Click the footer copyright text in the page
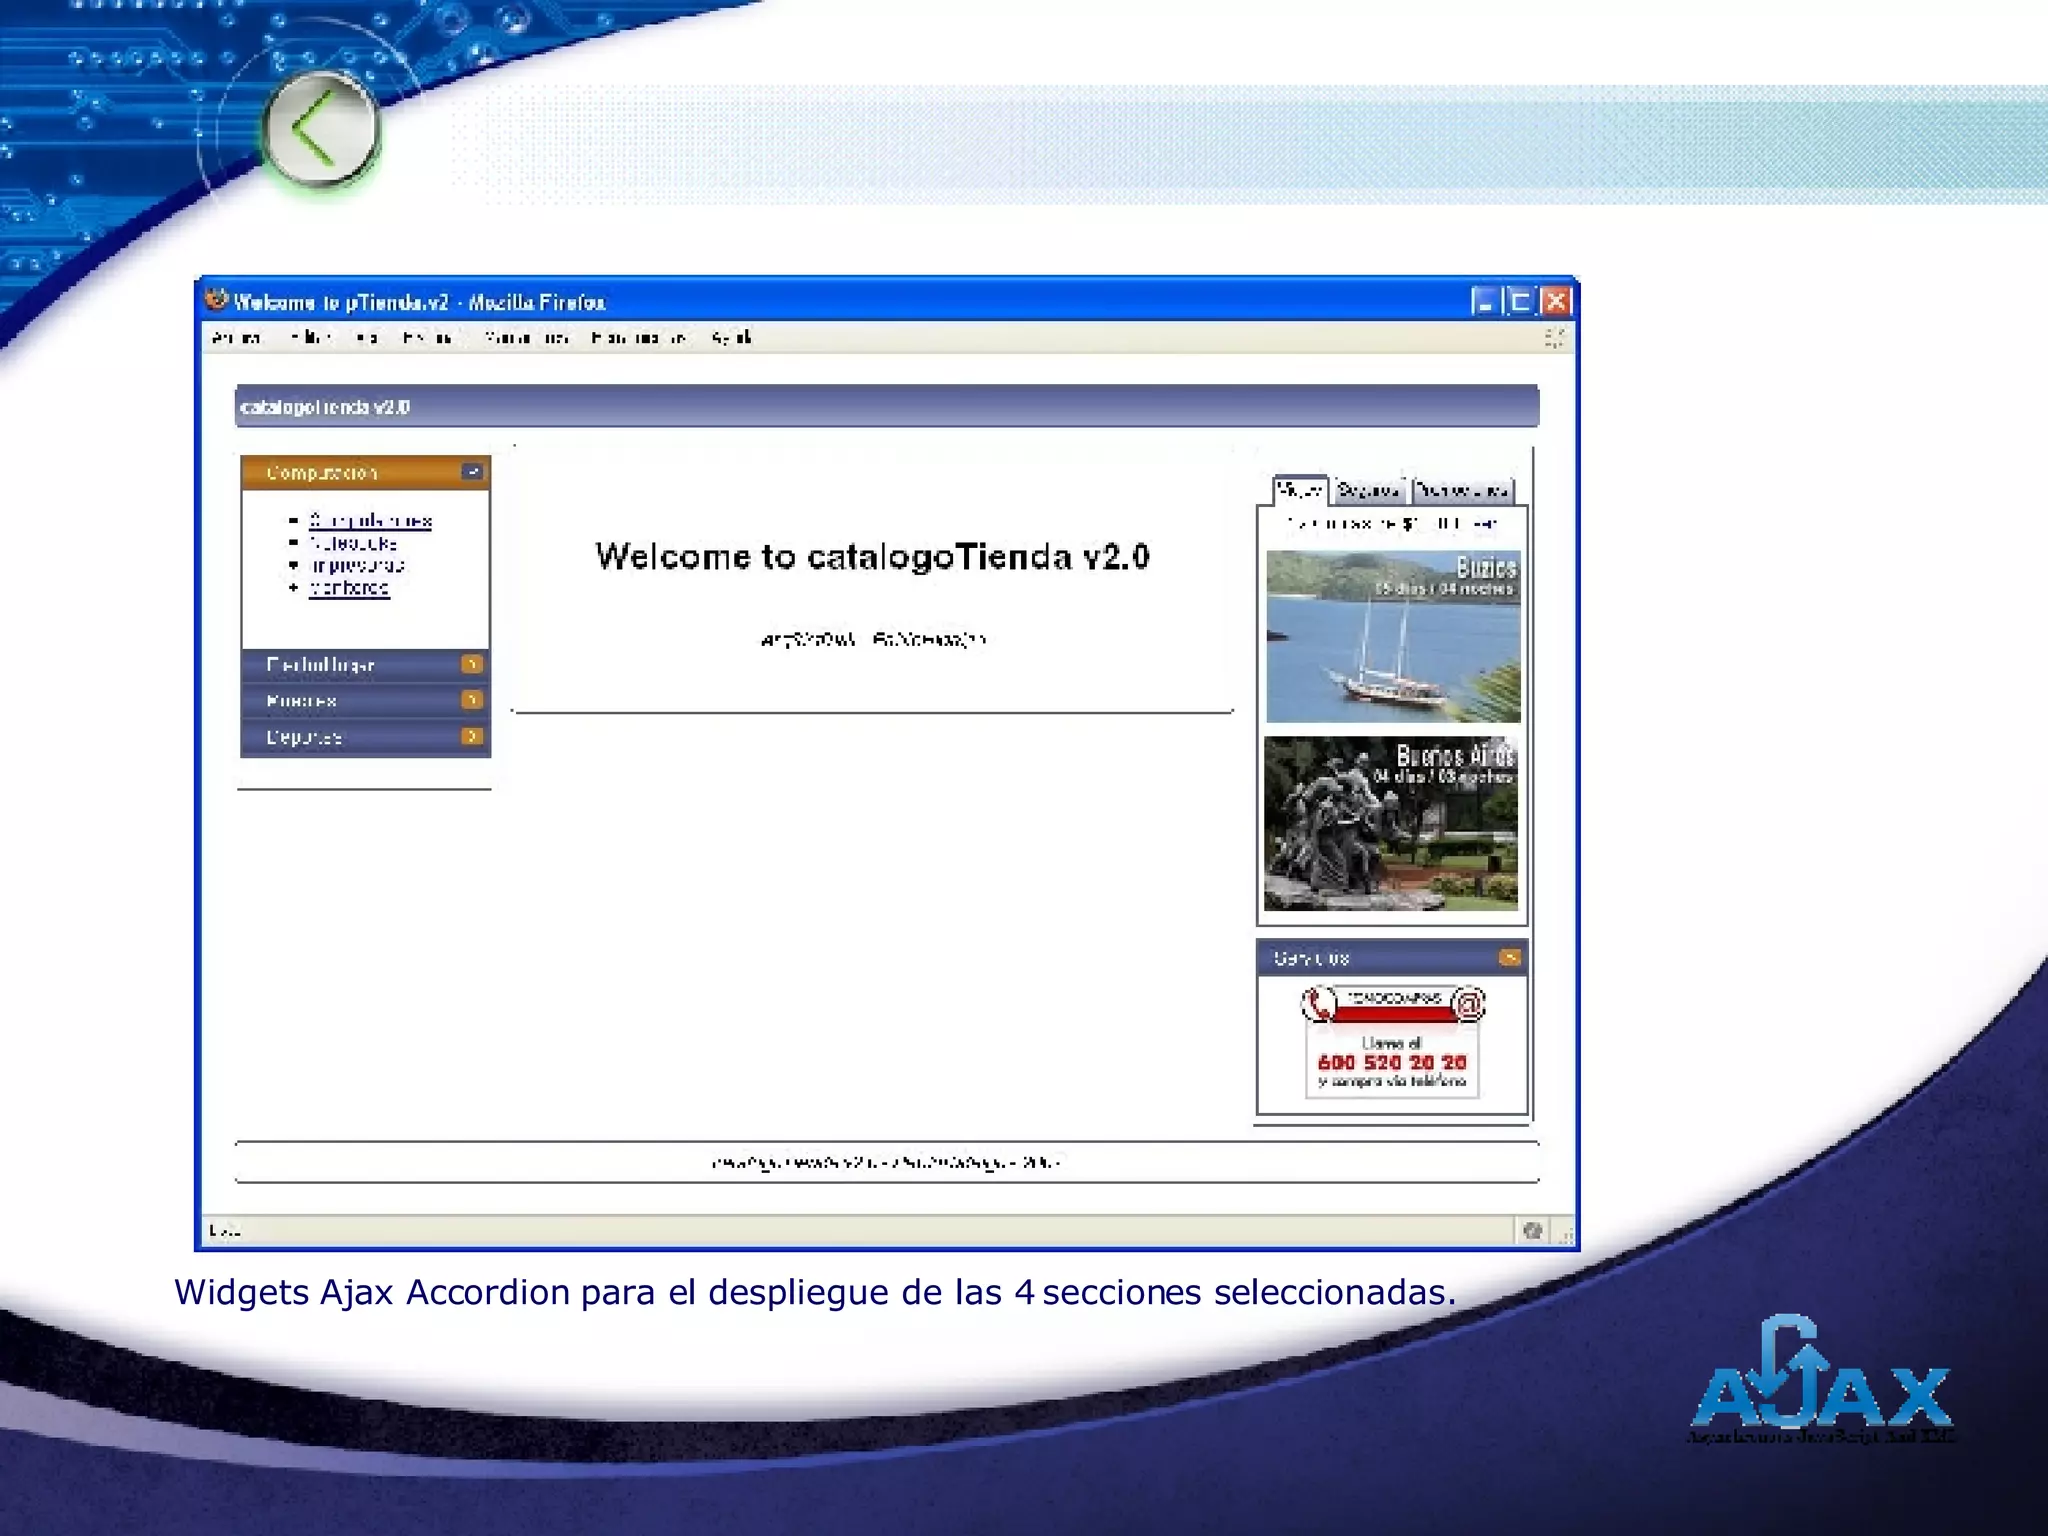Screen dimensions: 2048x1536 (886, 1162)
